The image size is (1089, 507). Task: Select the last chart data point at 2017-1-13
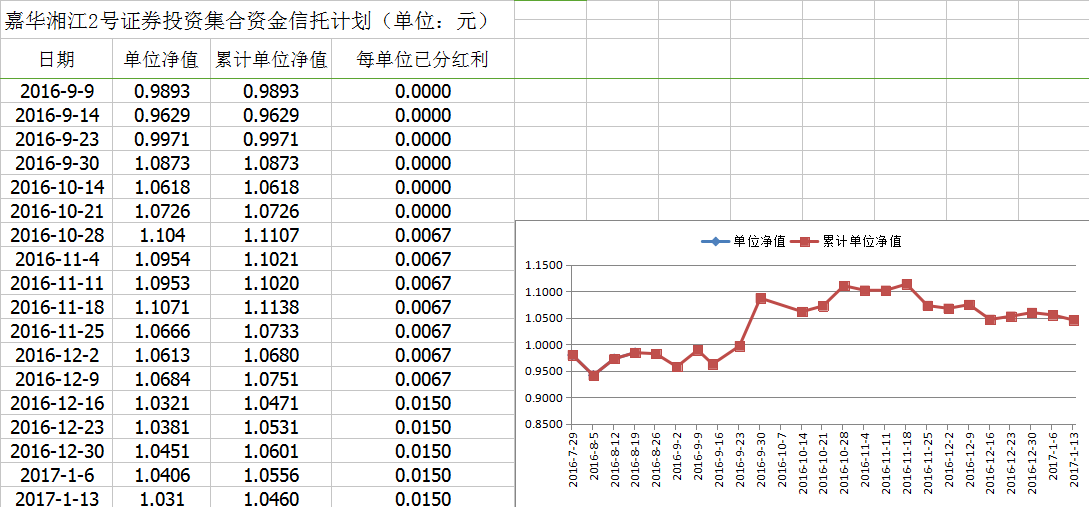pos(1074,320)
